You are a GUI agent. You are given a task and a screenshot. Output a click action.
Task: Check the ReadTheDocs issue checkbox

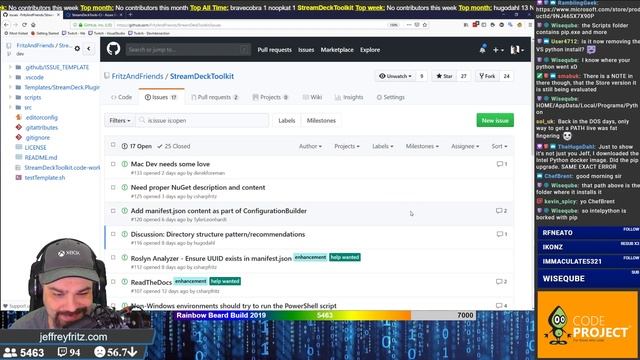[x=113, y=282]
